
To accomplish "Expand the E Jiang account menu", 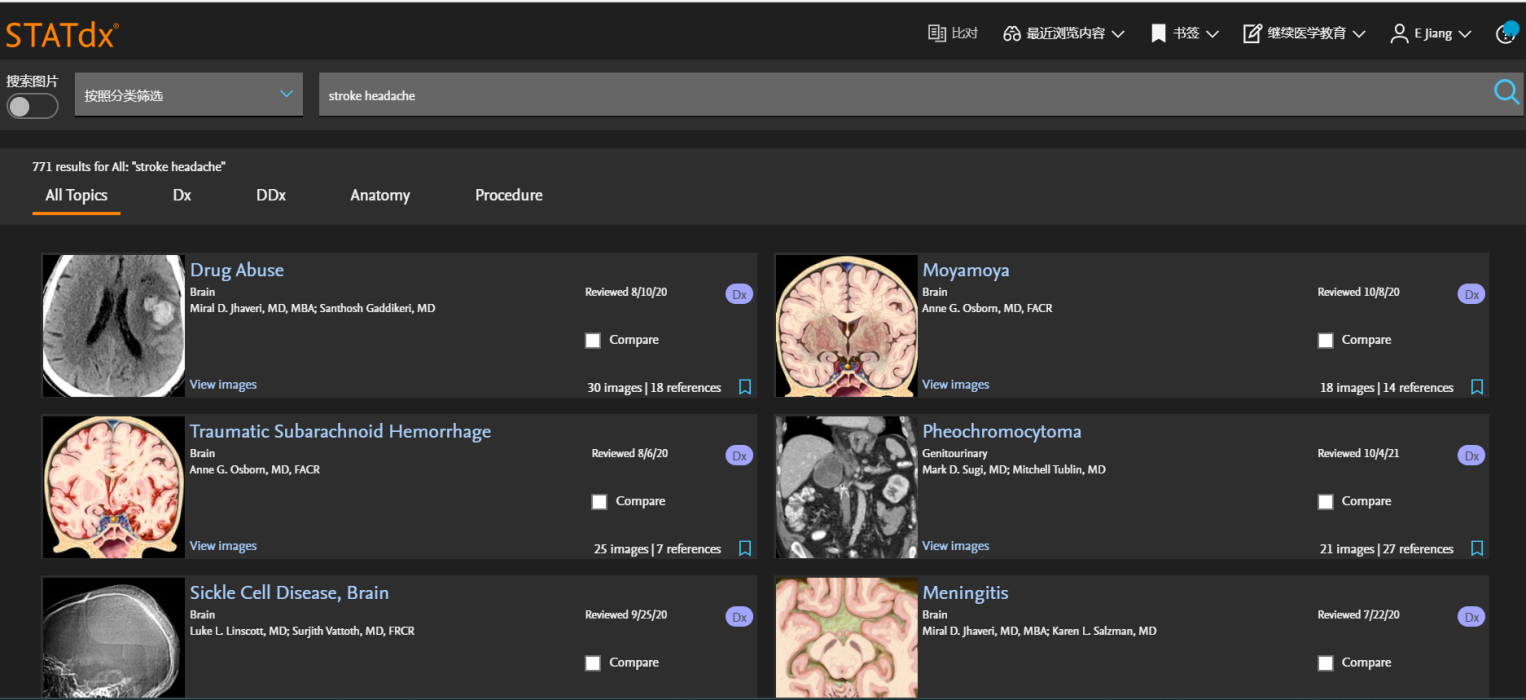I will pyautogui.click(x=1430, y=34).
